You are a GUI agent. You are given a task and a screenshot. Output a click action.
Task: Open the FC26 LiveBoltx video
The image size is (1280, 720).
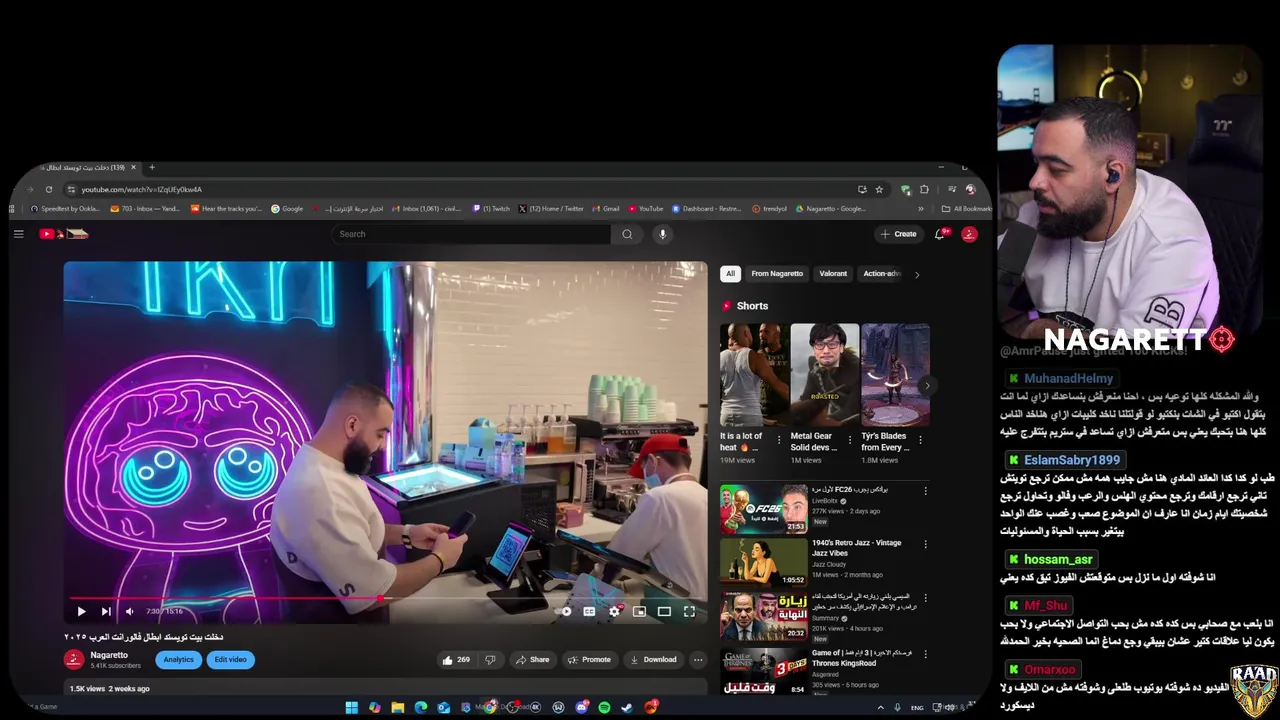click(x=763, y=509)
